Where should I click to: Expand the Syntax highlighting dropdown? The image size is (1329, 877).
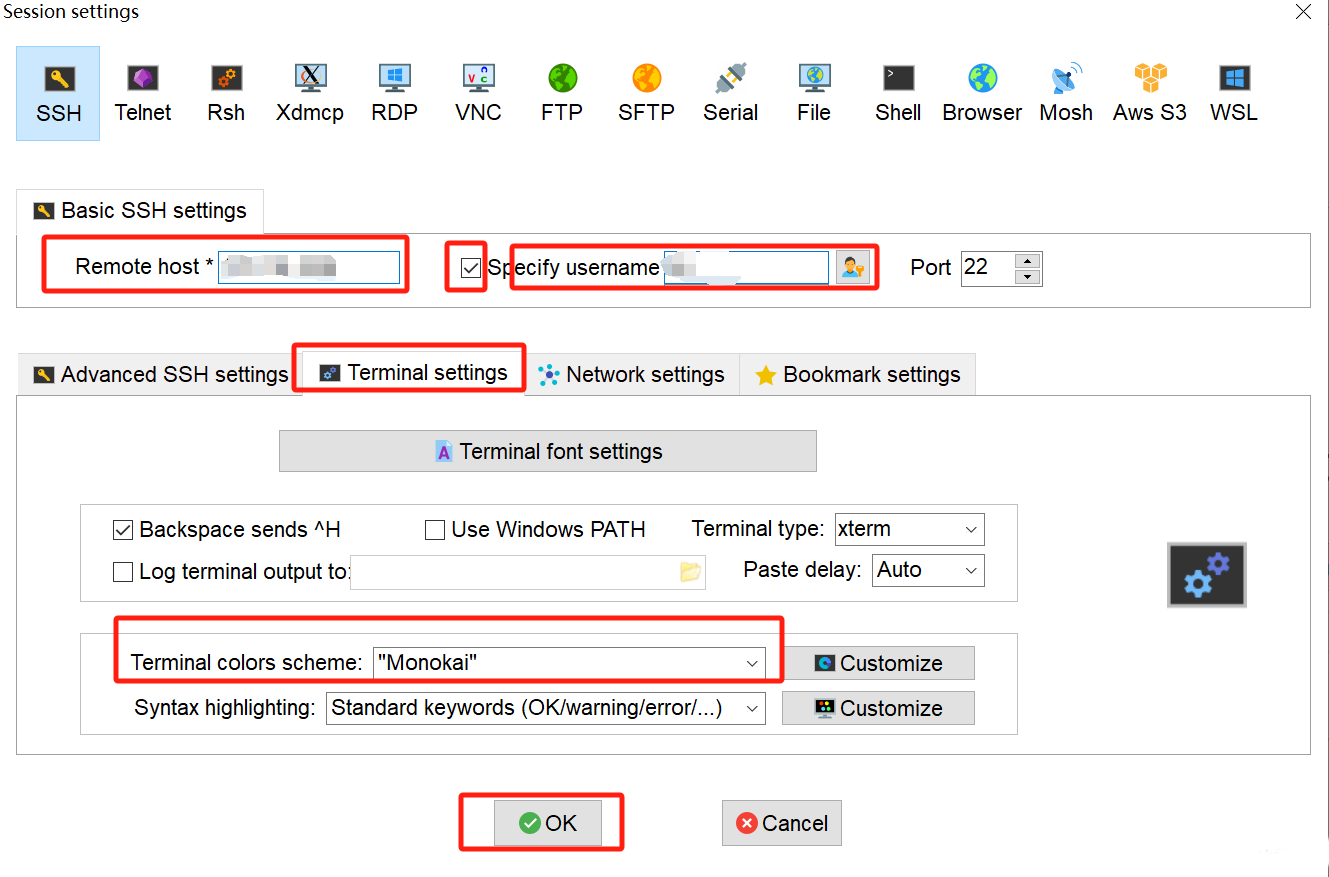click(x=546, y=708)
